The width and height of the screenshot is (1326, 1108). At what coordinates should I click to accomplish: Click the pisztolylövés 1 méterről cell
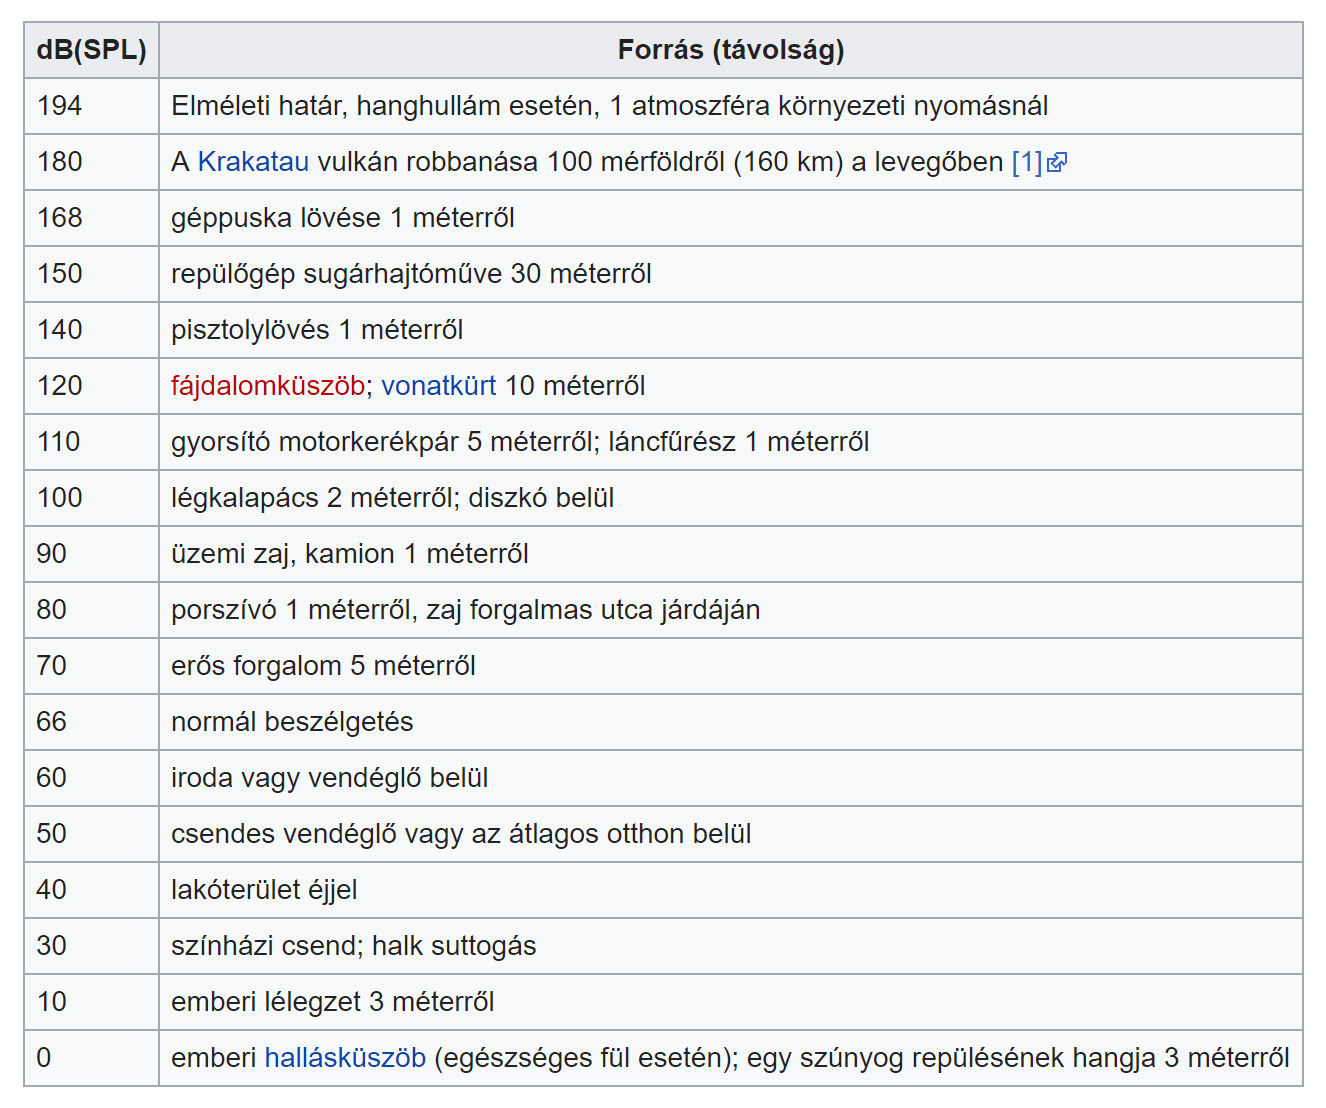point(317,330)
